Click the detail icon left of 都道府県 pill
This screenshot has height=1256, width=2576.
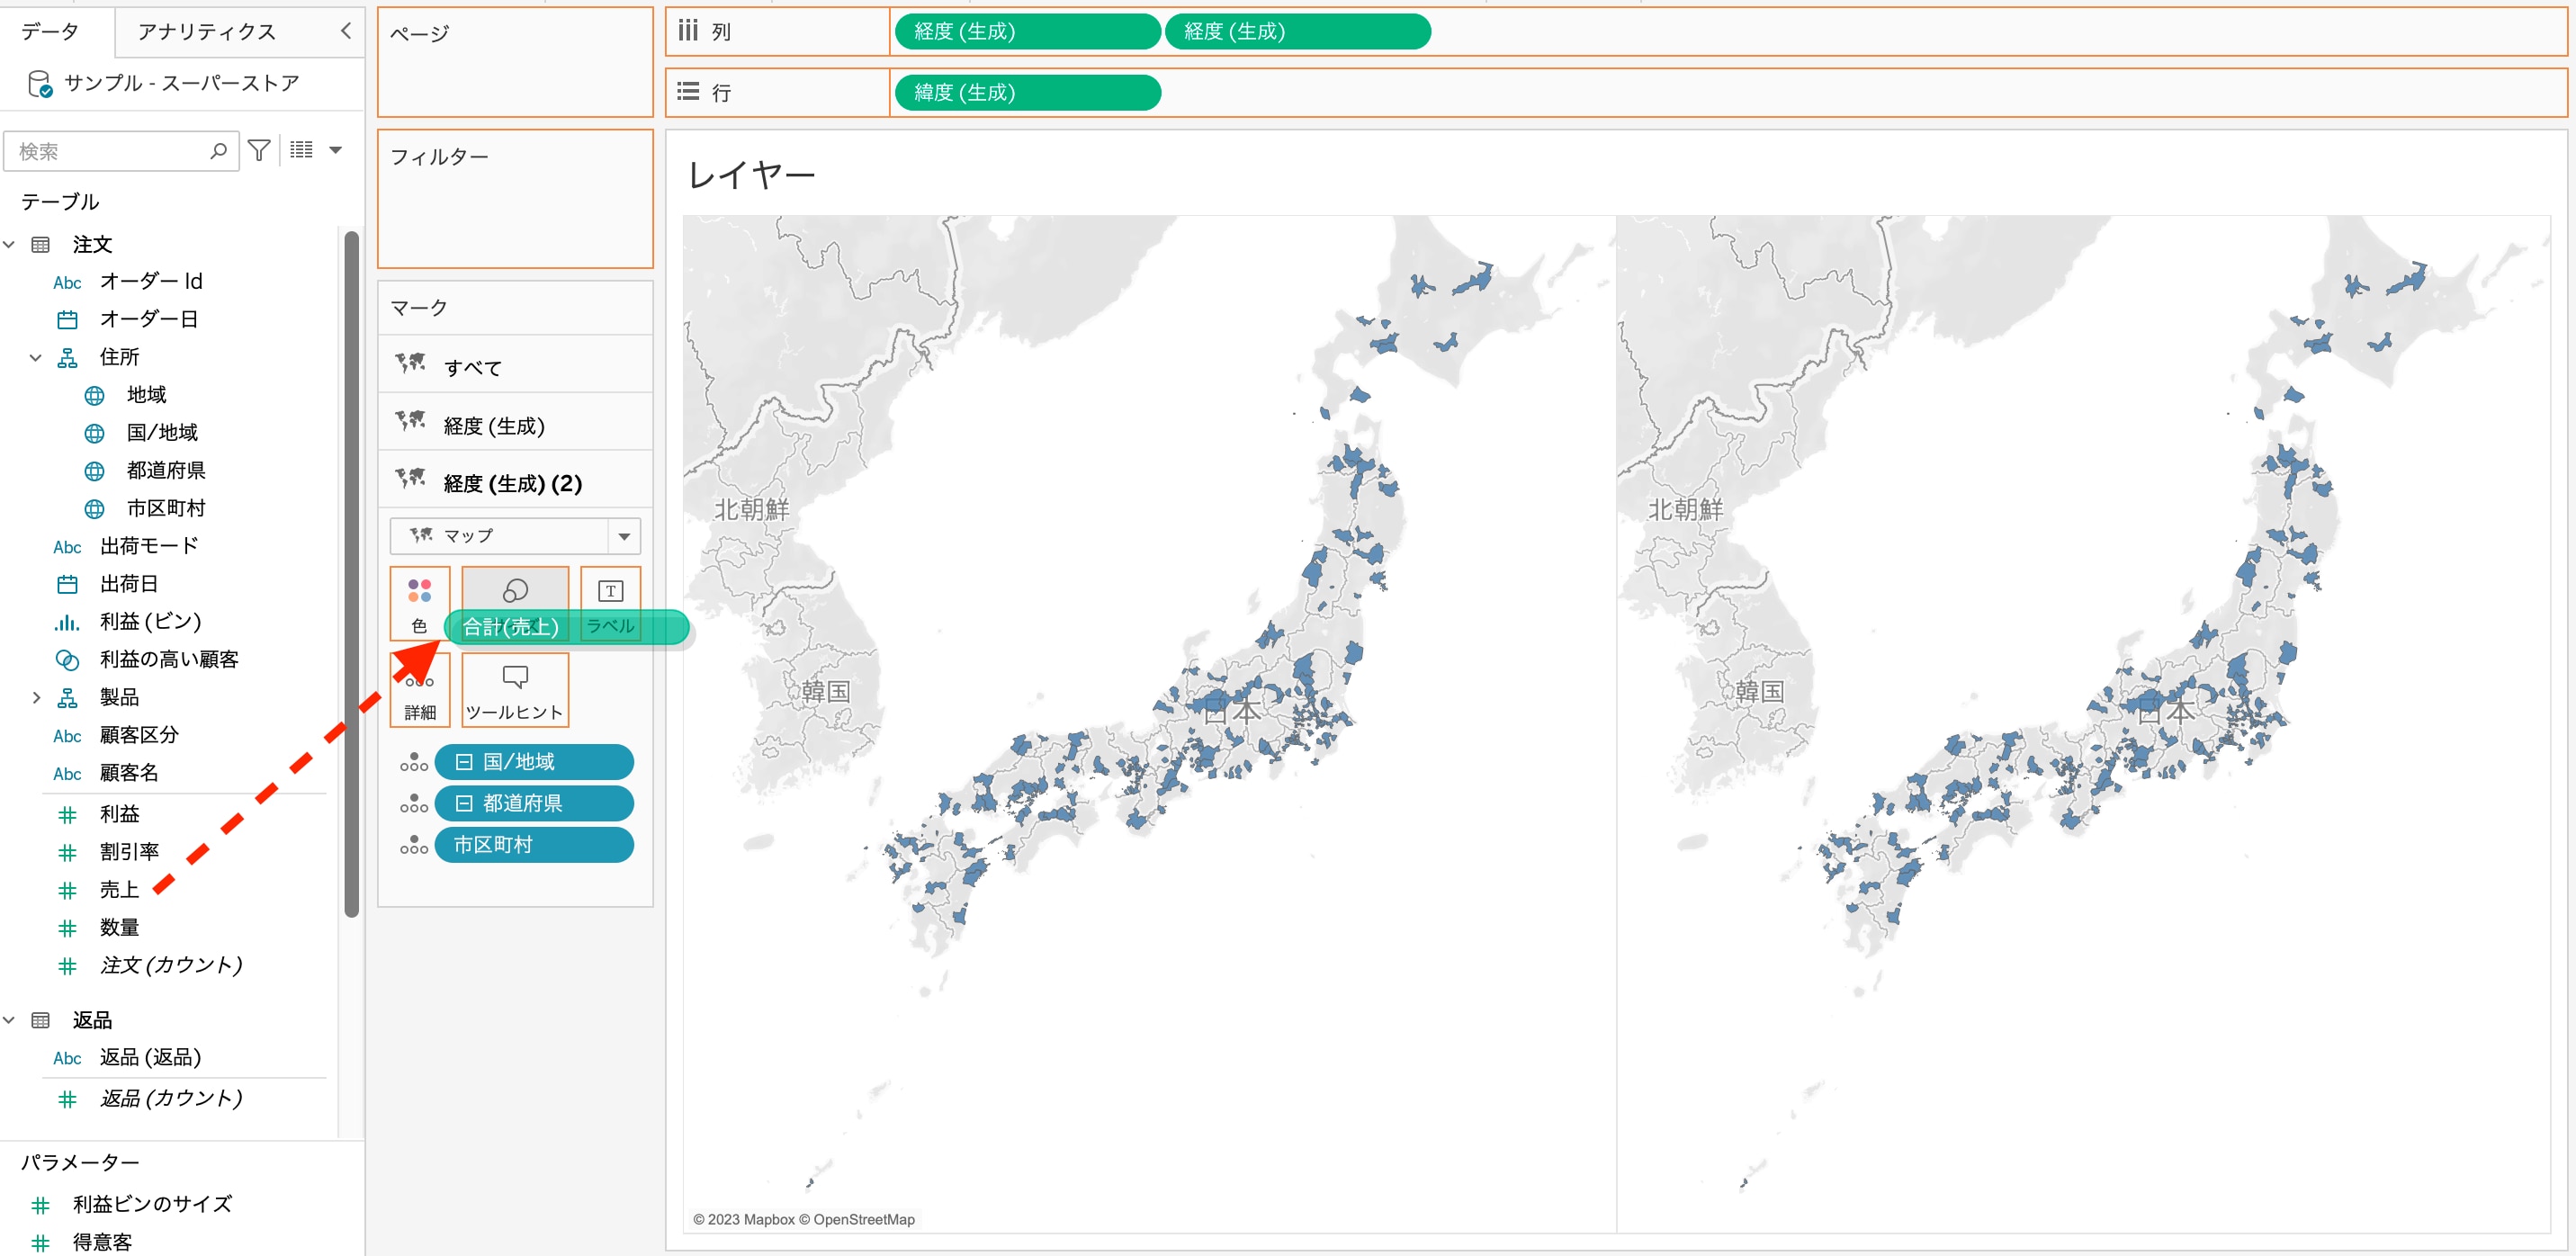tap(414, 803)
